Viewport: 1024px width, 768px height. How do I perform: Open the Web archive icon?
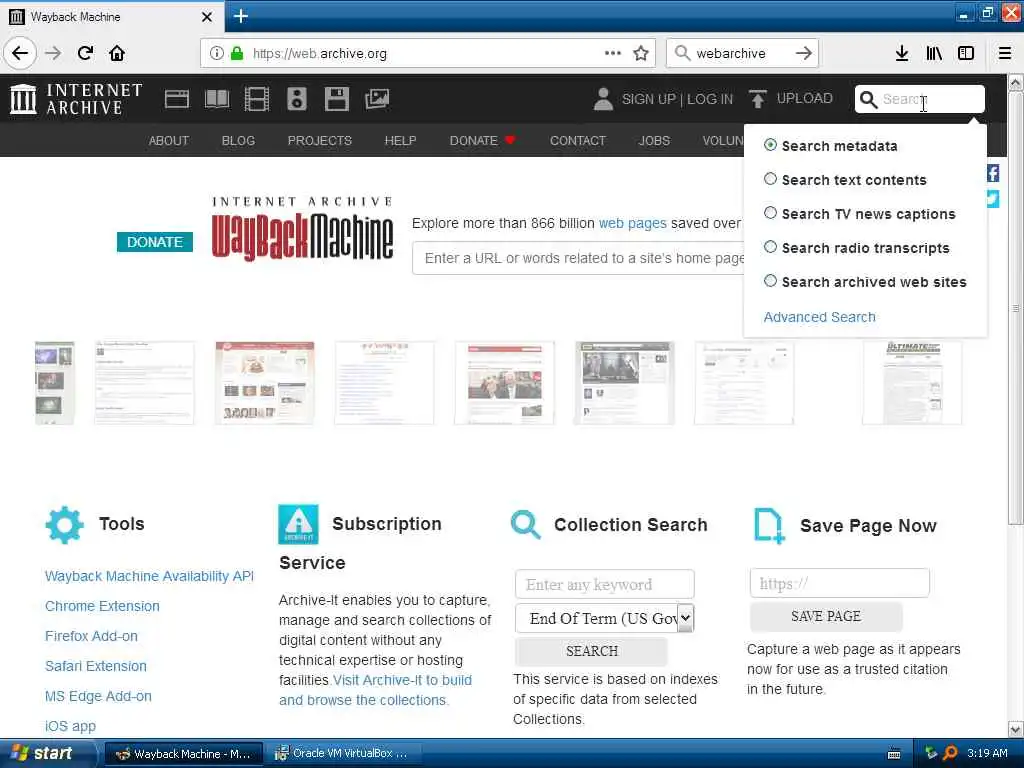click(176, 99)
